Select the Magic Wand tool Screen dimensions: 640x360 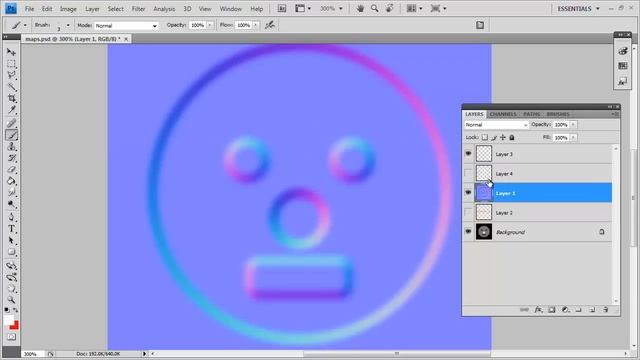click(x=11, y=87)
